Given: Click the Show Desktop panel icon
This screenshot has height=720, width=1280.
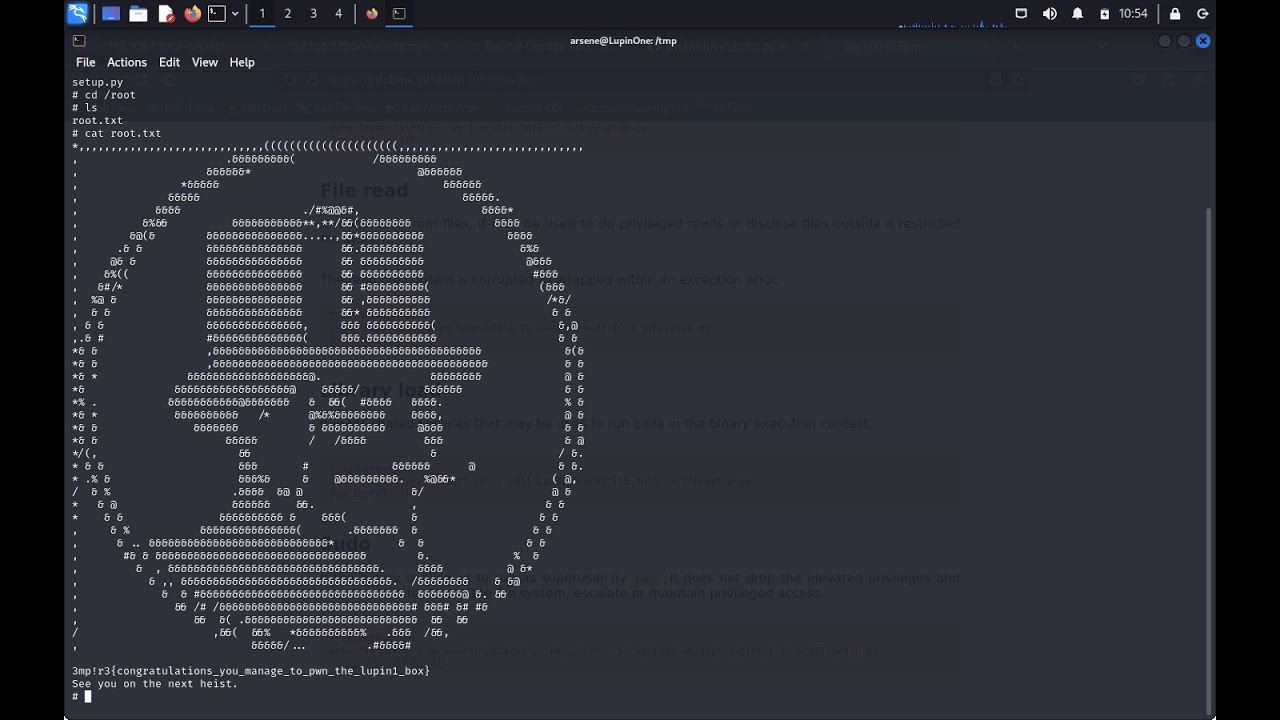Looking at the screenshot, I should click(111, 14).
